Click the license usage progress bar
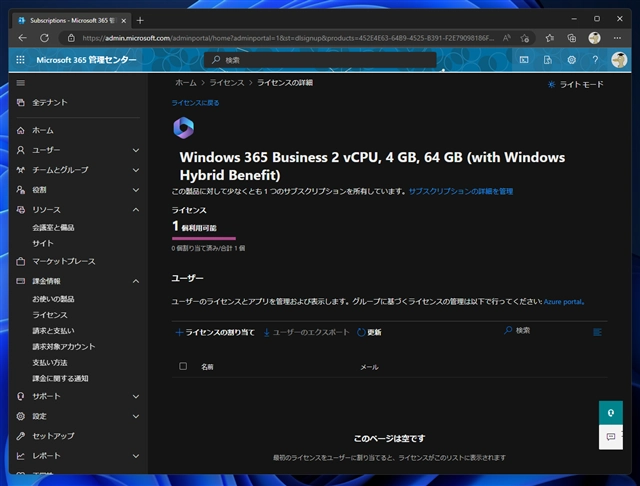The image size is (640, 486). (204, 238)
